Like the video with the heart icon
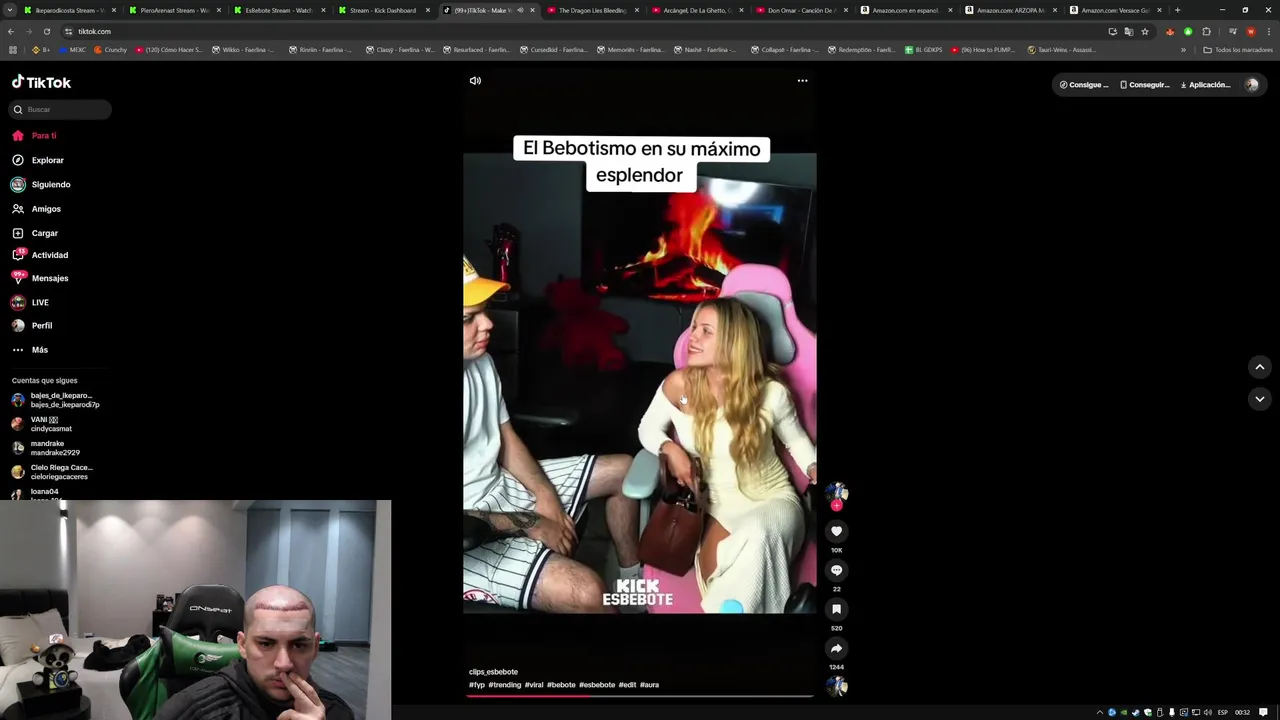 tap(837, 531)
